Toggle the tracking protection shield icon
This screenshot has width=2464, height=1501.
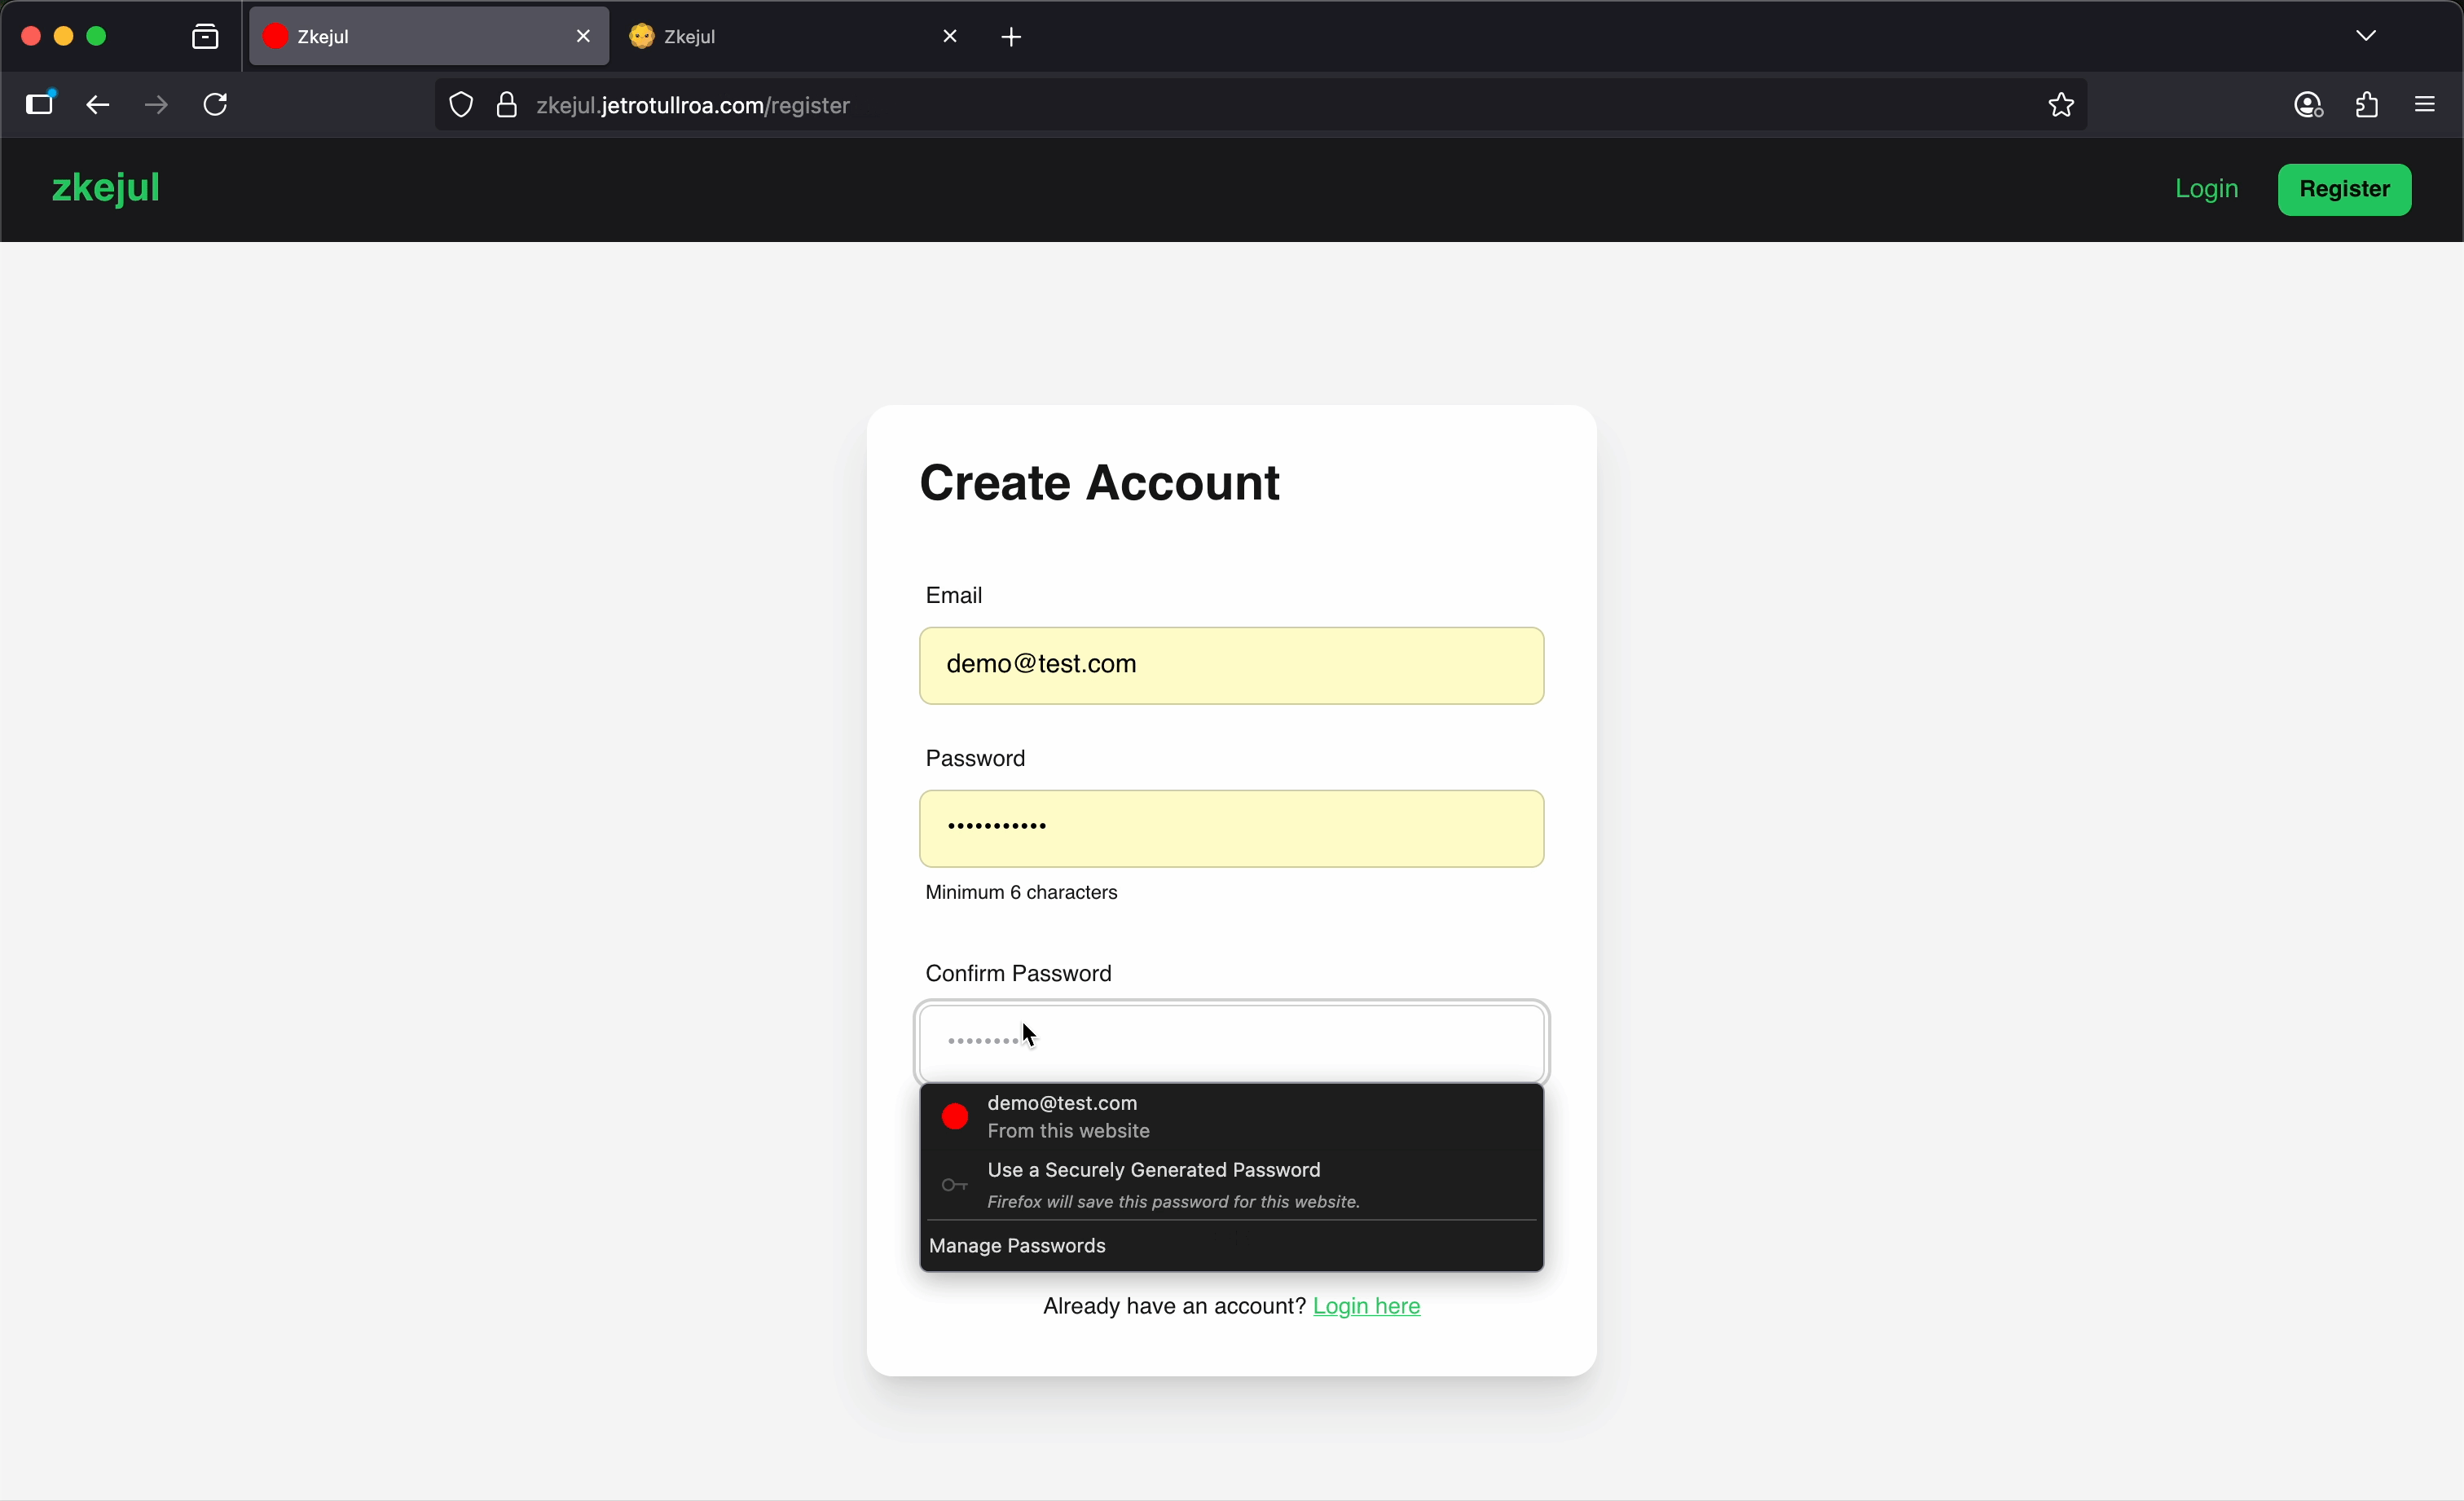[460, 105]
